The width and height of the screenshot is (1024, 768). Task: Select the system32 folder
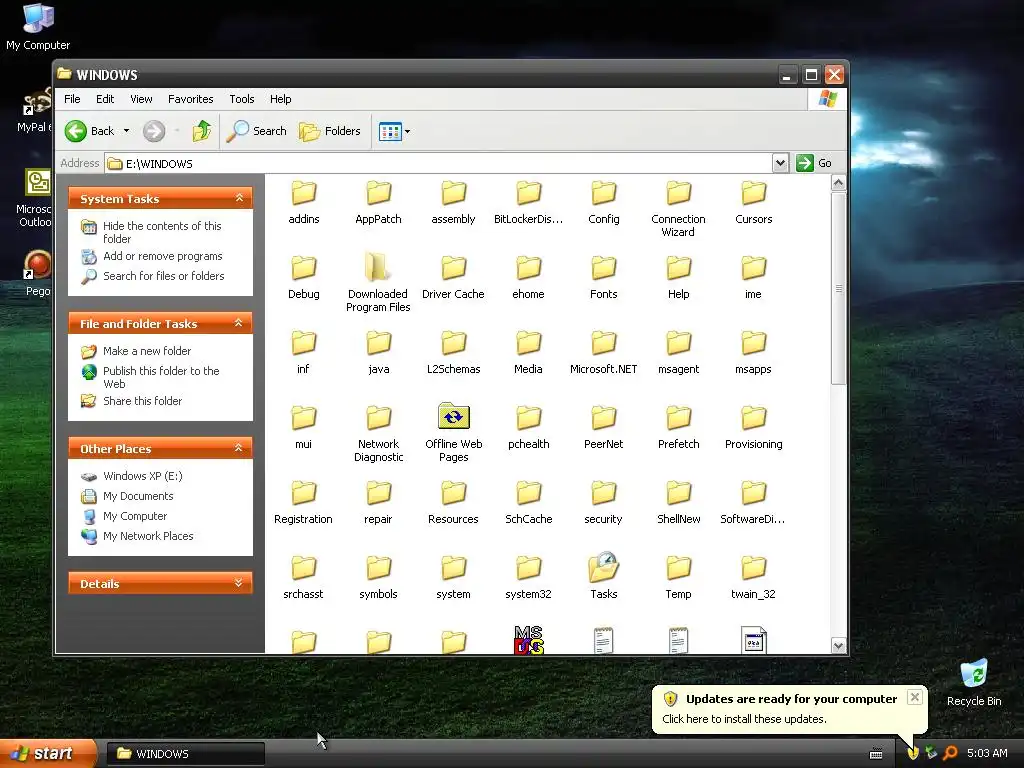point(528,578)
